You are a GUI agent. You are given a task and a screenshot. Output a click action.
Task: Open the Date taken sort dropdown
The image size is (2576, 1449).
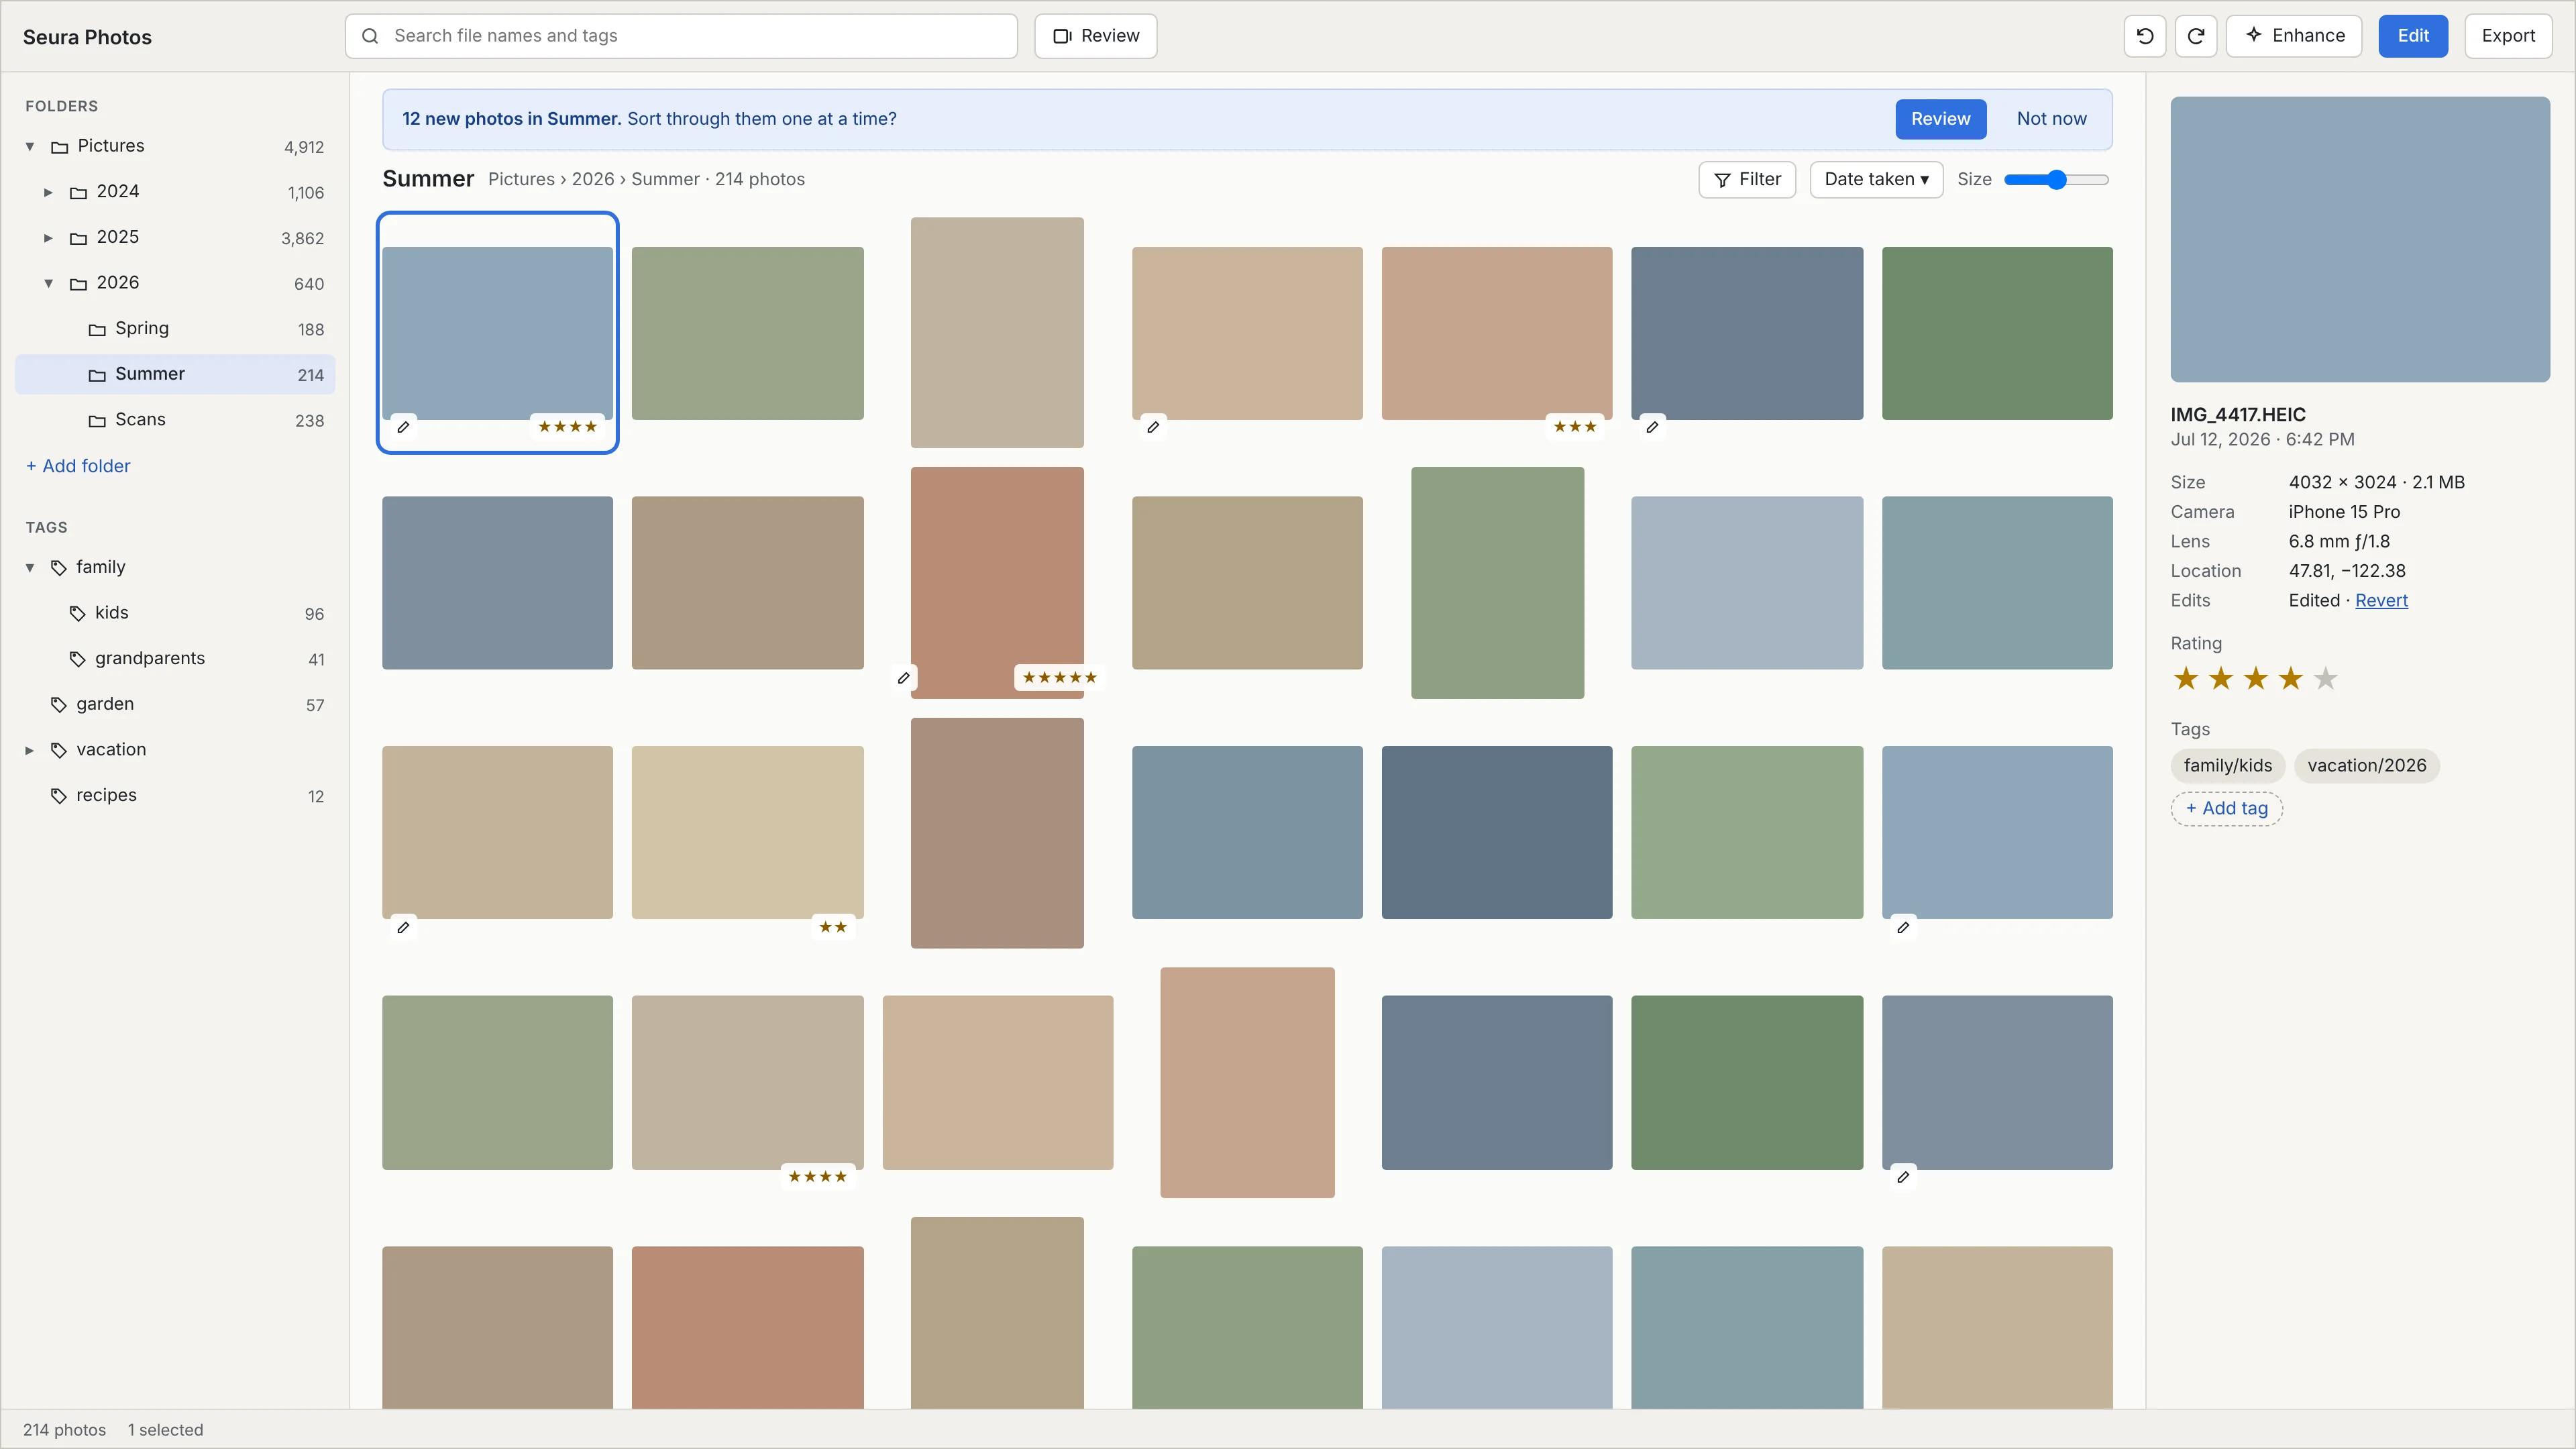coord(1876,179)
